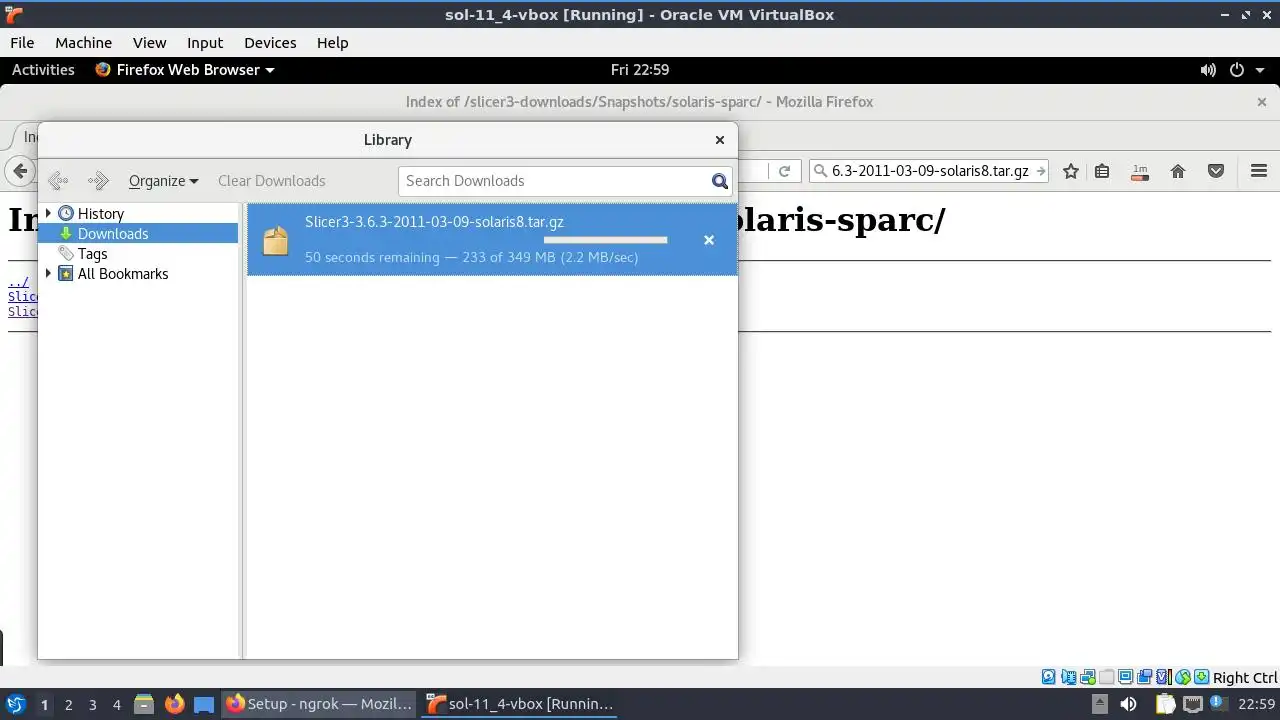Expand the All Bookmarks tree node
Viewport: 1280px width, 720px height.
pos(48,273)
